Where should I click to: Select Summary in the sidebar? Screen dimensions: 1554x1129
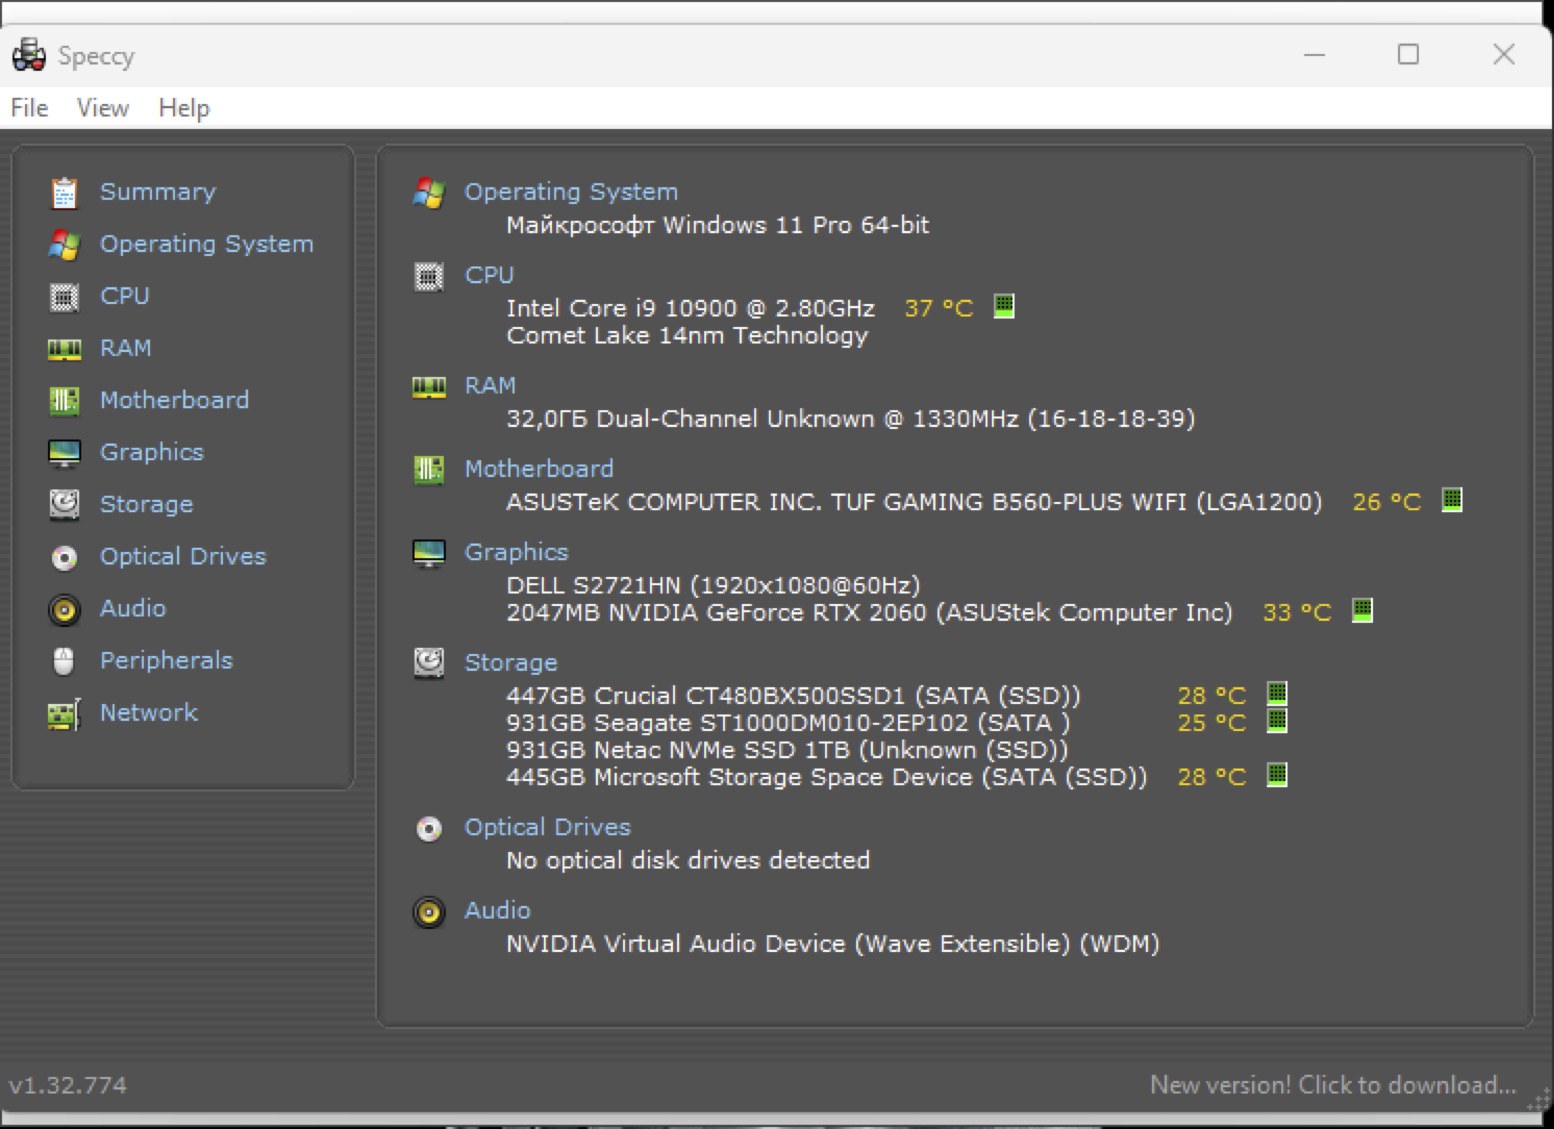[158, 192]
